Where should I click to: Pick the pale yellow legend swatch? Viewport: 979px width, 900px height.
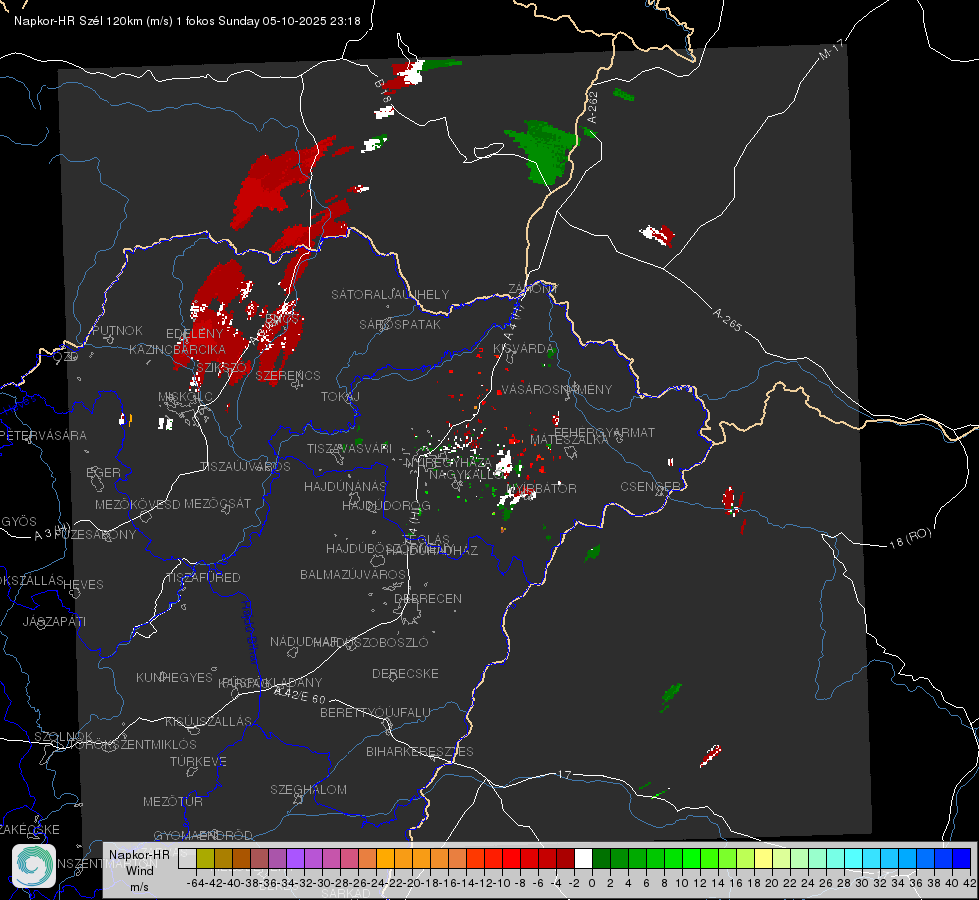coord(764,859)
